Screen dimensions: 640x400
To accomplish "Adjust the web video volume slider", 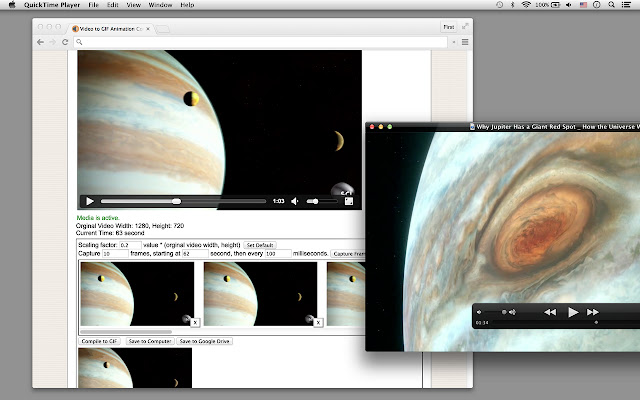I will click(x=322, y=201).
